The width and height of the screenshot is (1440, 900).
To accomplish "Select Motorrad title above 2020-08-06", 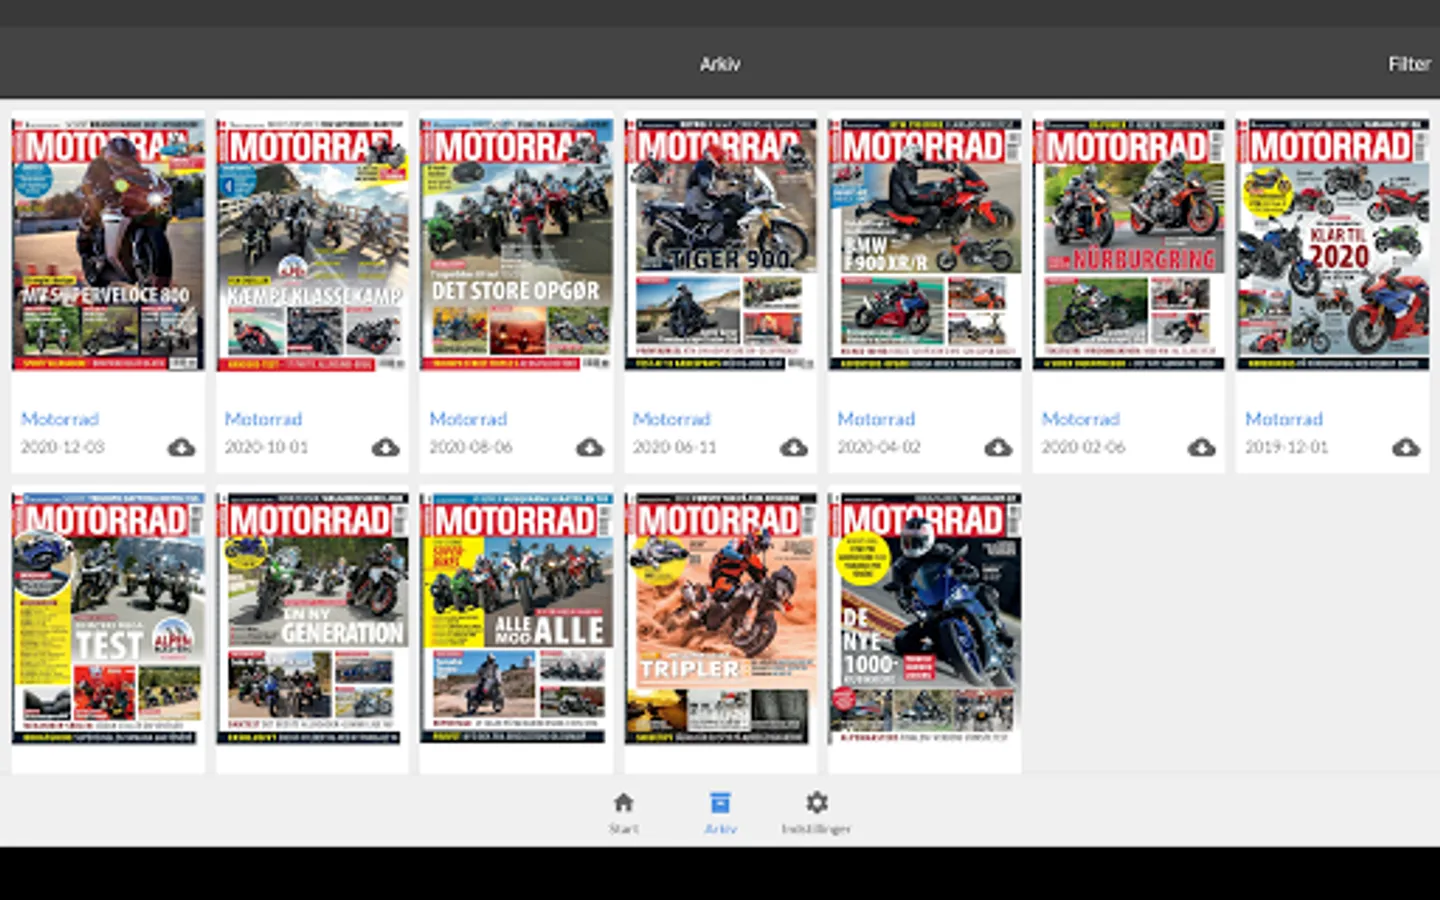I will (468, 419).
